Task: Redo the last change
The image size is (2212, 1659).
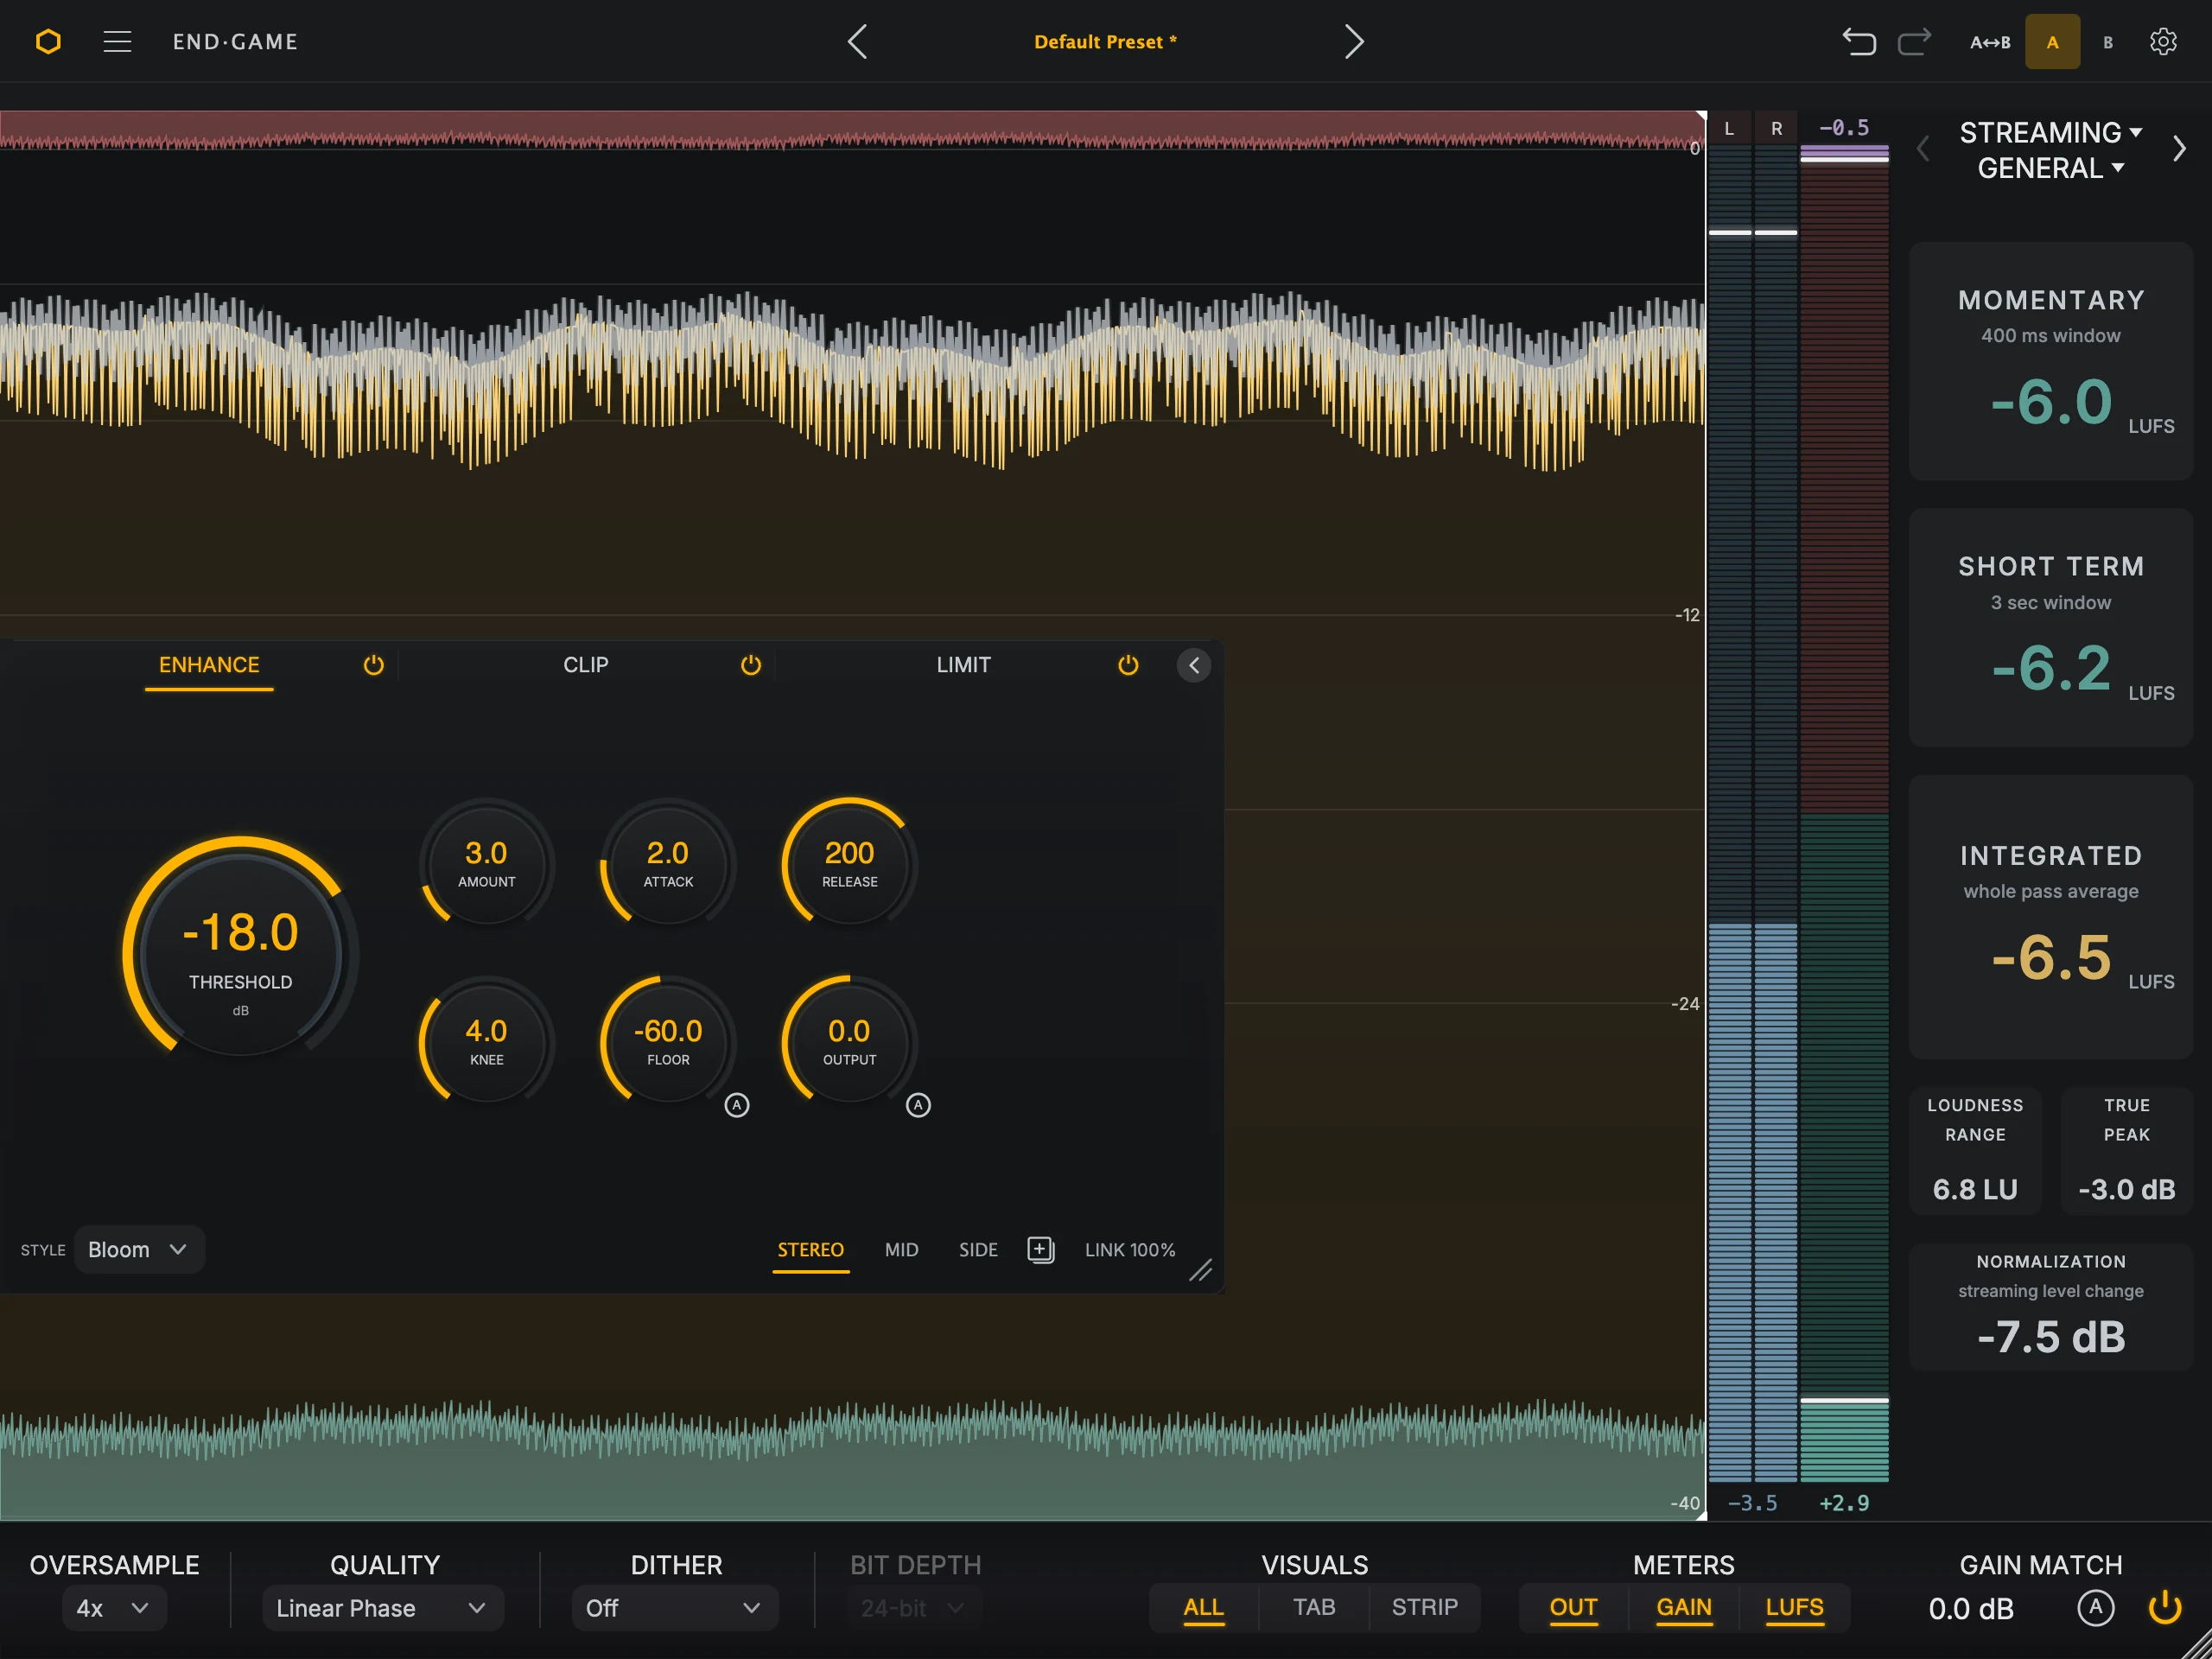Action: pyautogui.click(x=1914, y=42)
